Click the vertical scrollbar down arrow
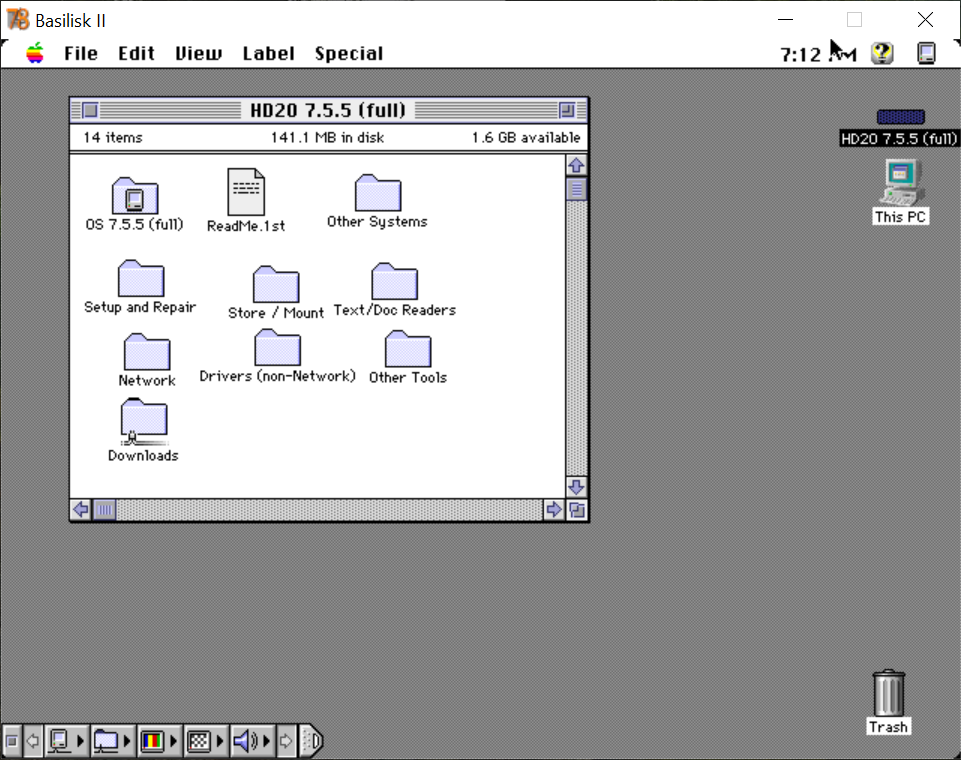Screen dimensions: 961x760 pyautogui.click(x=576, y=487)
